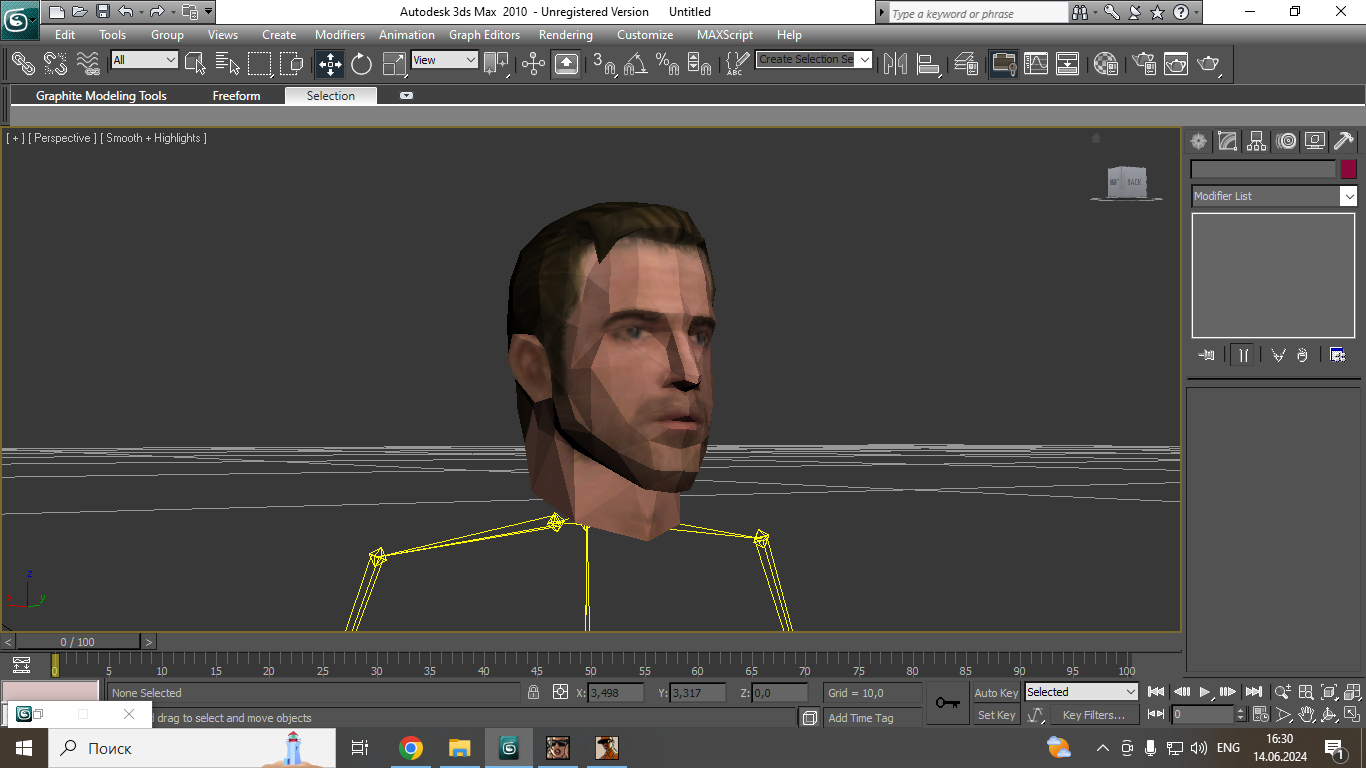
Task: Open the Material Editor sphere icon
Action: (x=1105, y=64)
